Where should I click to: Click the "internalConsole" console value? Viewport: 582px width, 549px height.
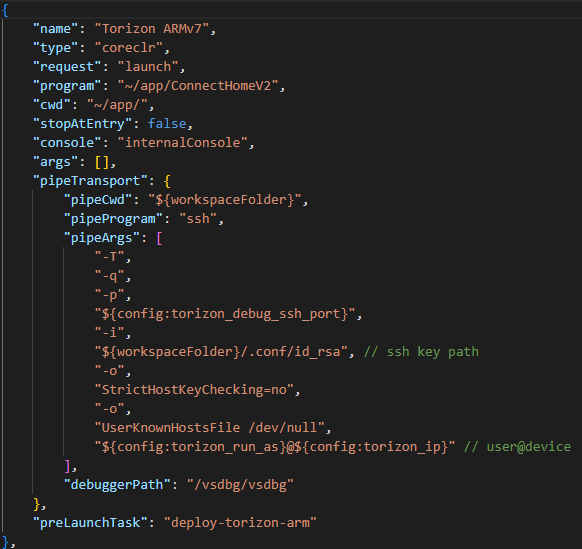[x=182, y=143]
